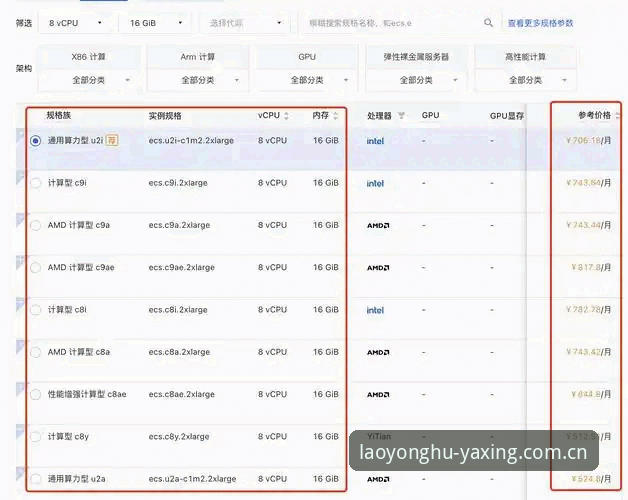The height and width of the screenshot is (500, 628).
Task: Click the GPU显存 column header
Action: (507, 116)
